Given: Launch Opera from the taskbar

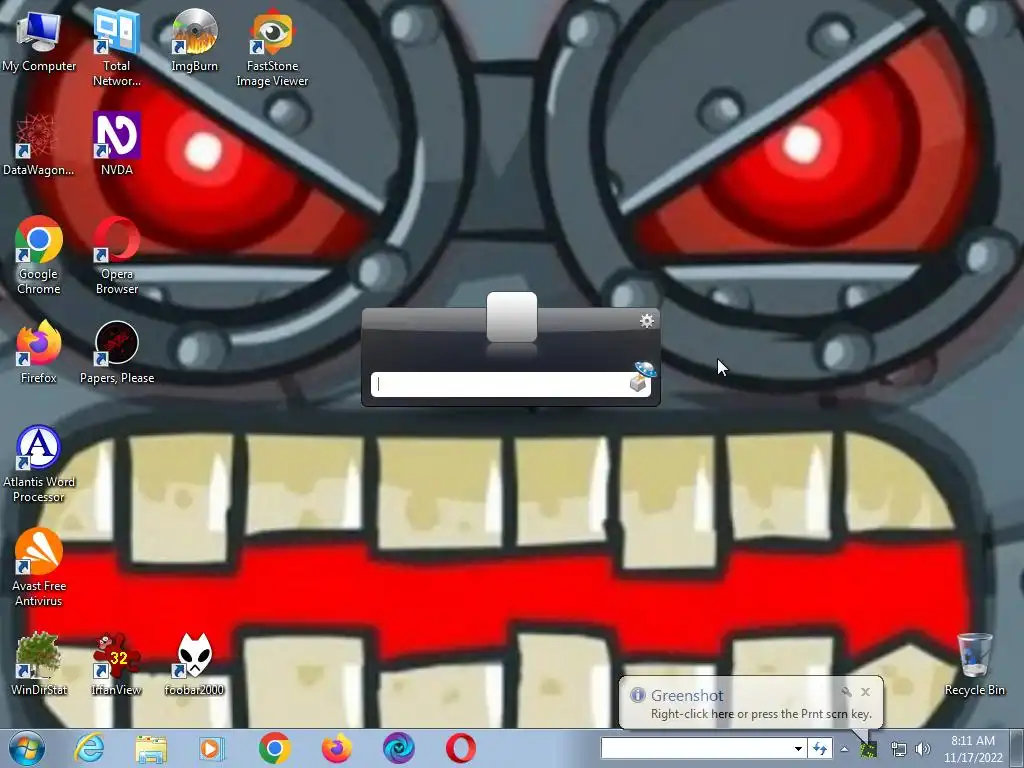Looking at the screenshot, I should click(x=460, y=748).
